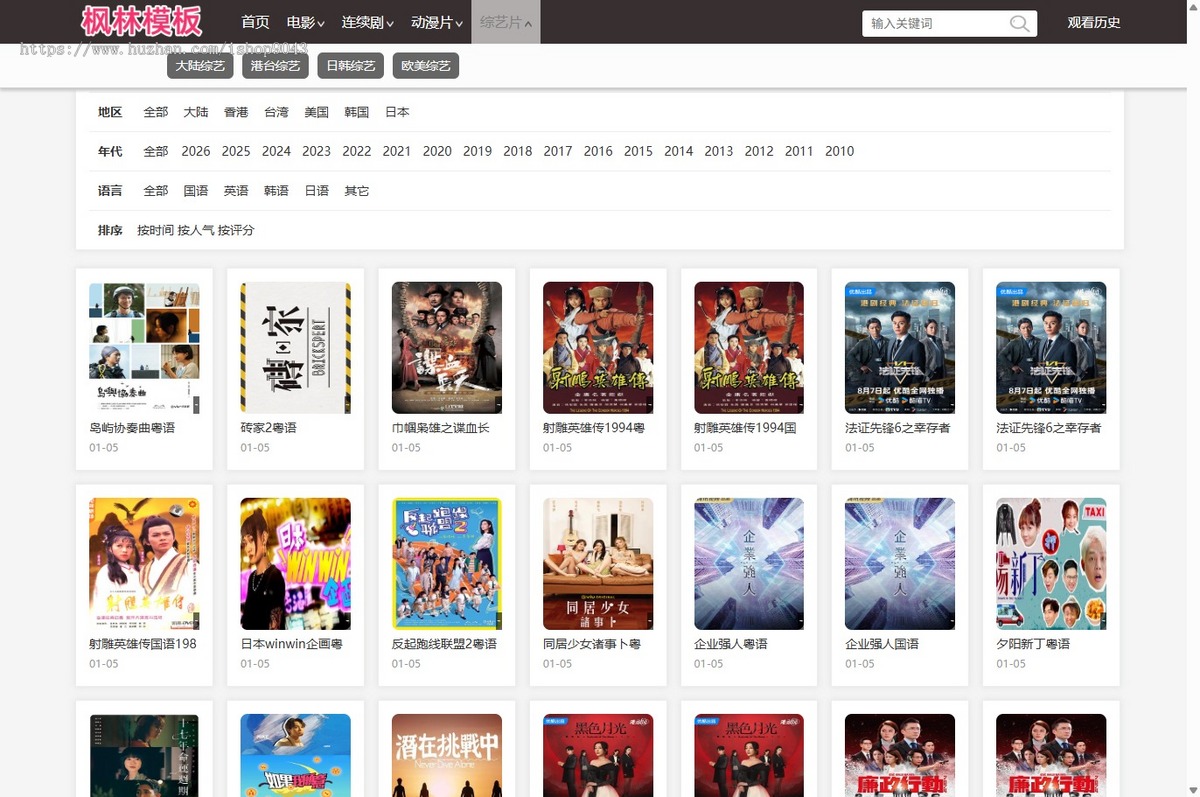Open 巾帼枭雄之谍血长 poster thumbnail
The image size is (1200, 797).
pos(447,348)
